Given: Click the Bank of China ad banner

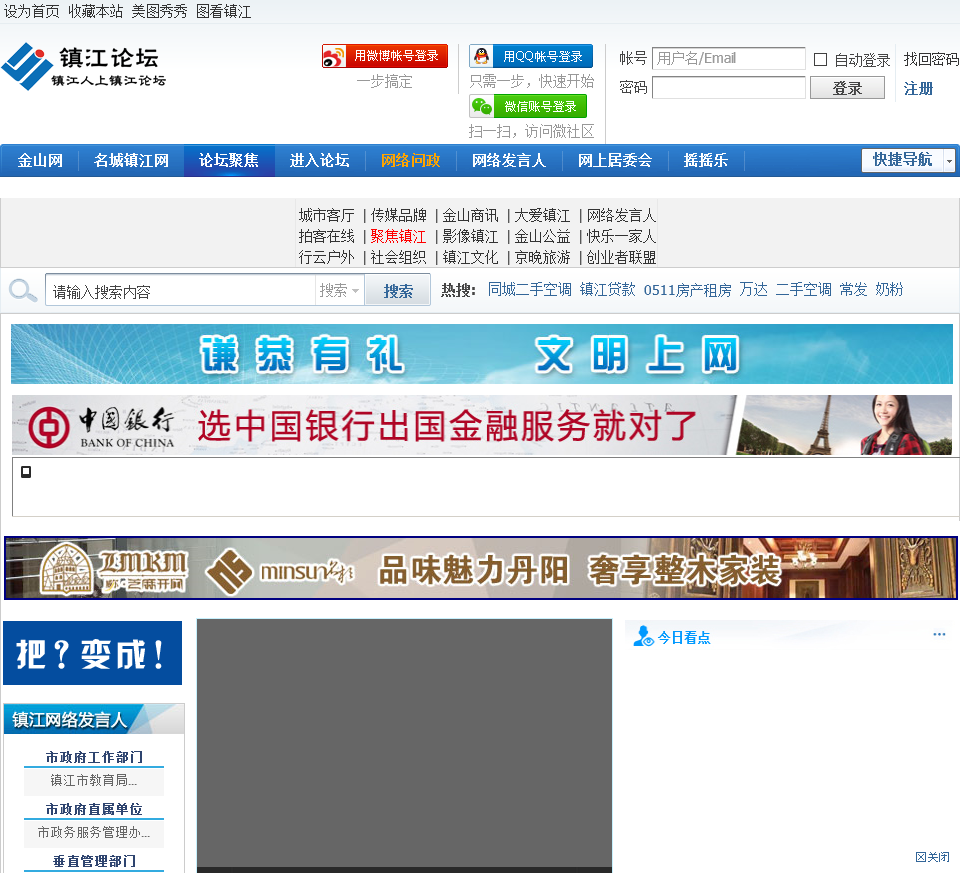Looking at the screenshot, I should (x=482, y=425).
